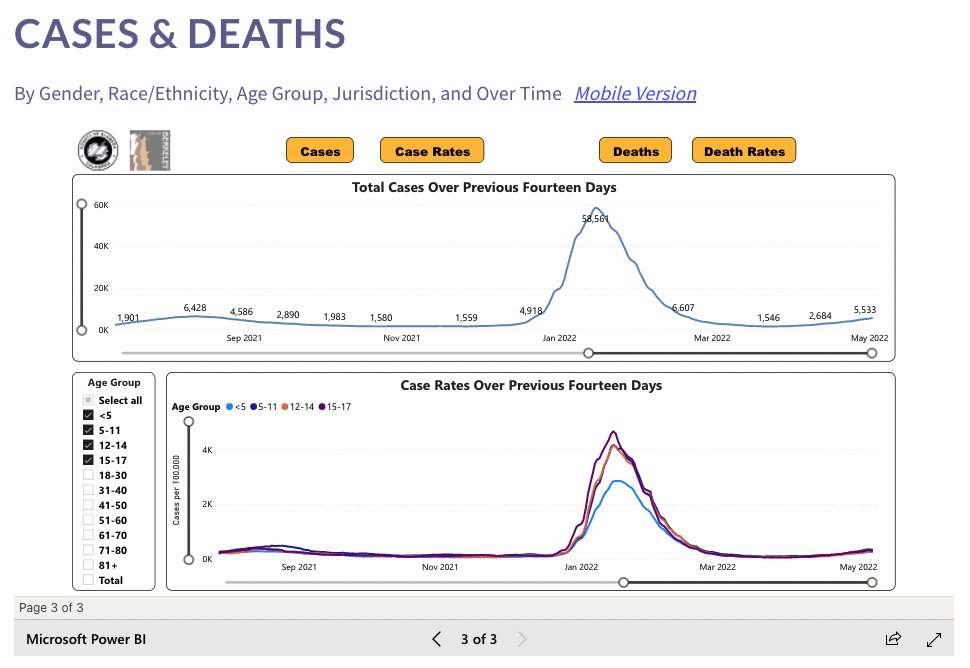Check the Total age group option
970x668 pixels.
(89, 580)
